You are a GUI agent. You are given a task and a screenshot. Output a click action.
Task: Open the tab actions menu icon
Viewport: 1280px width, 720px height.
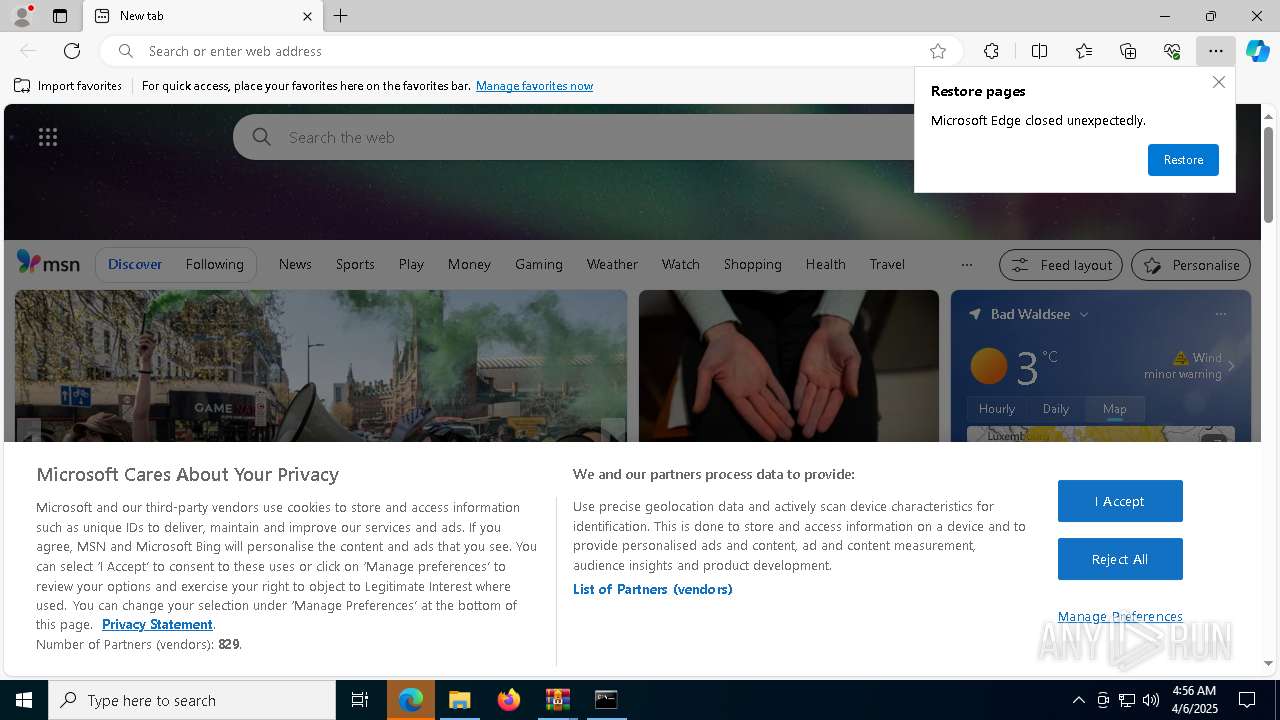coord(60,16)
